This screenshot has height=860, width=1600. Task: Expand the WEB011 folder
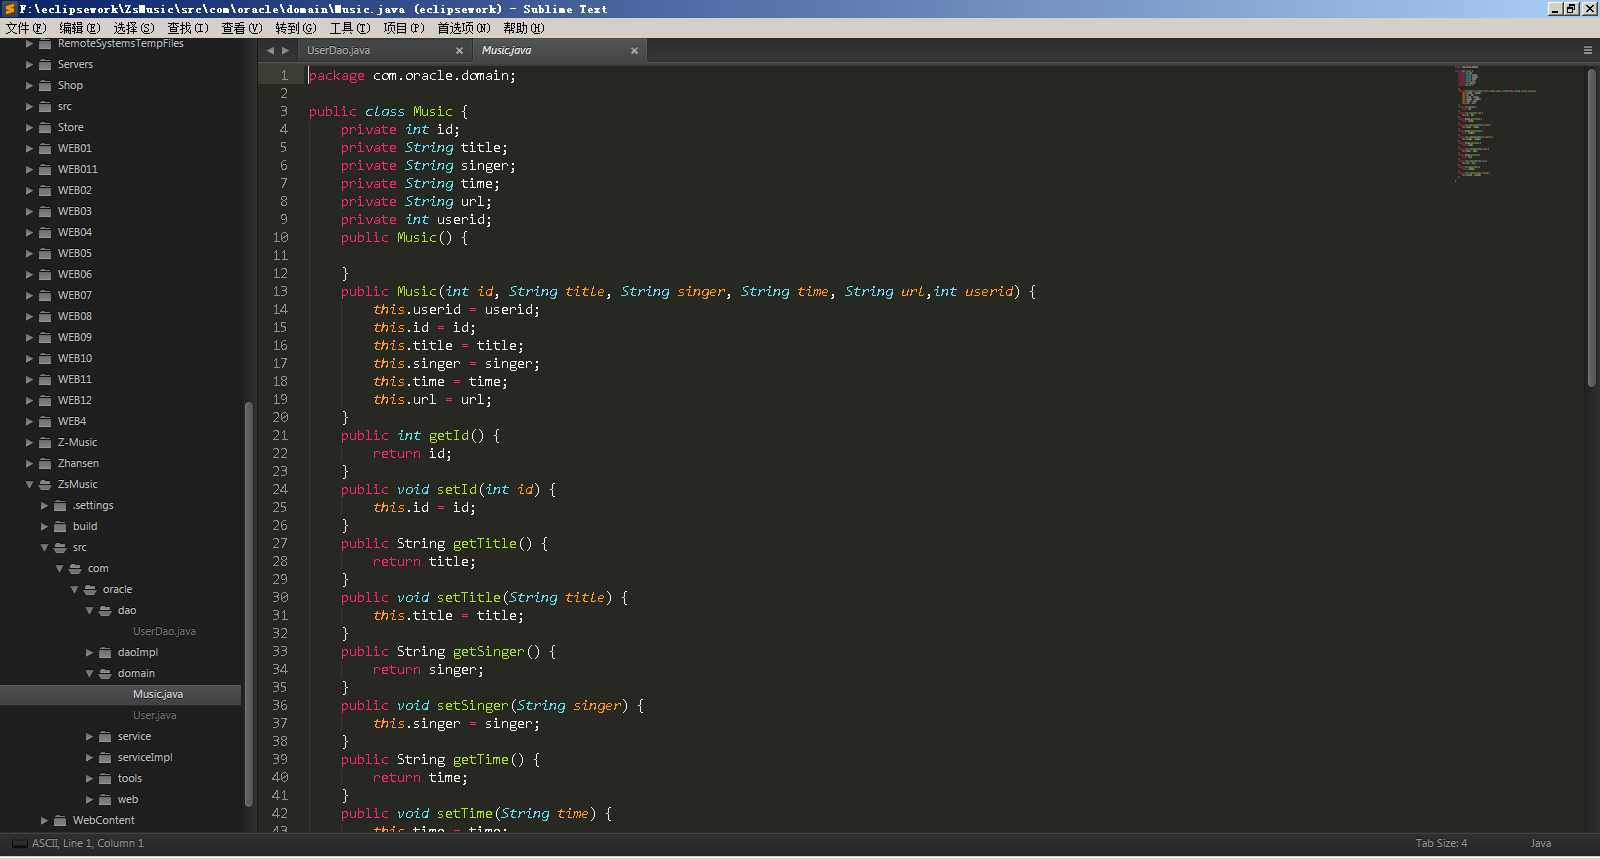tap(30, 169)
